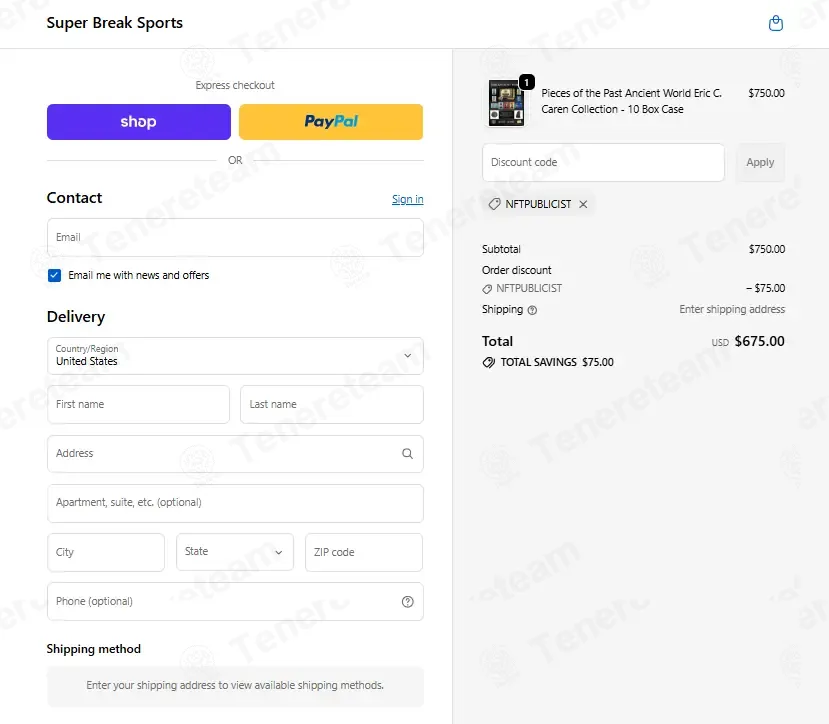Focus the First name field
The image size is (829, 724).
[x=139, y=405]
